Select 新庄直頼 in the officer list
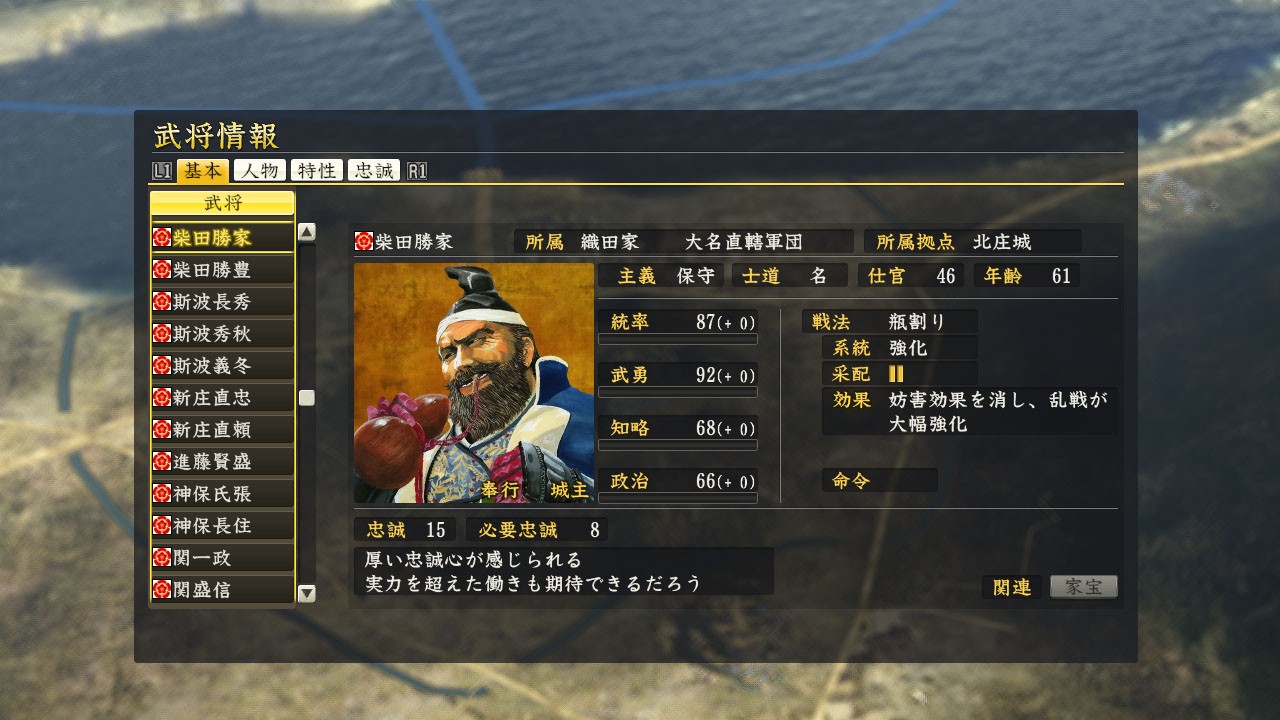1280x720 pixels. click(223, 430)
